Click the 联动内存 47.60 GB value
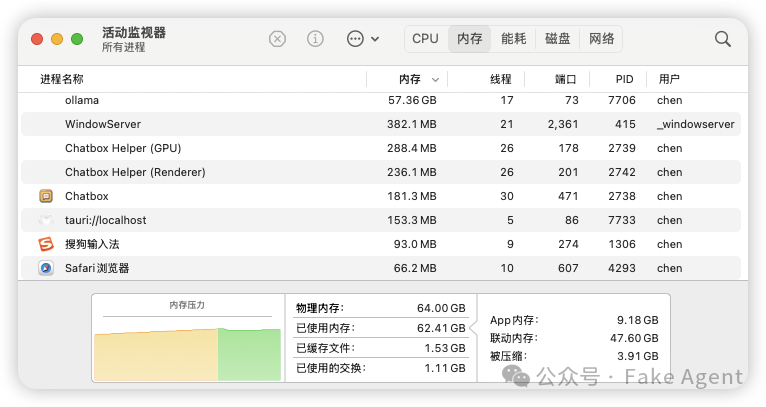Image resolution: width=766 pixels, height=407 pixels. 634,338
